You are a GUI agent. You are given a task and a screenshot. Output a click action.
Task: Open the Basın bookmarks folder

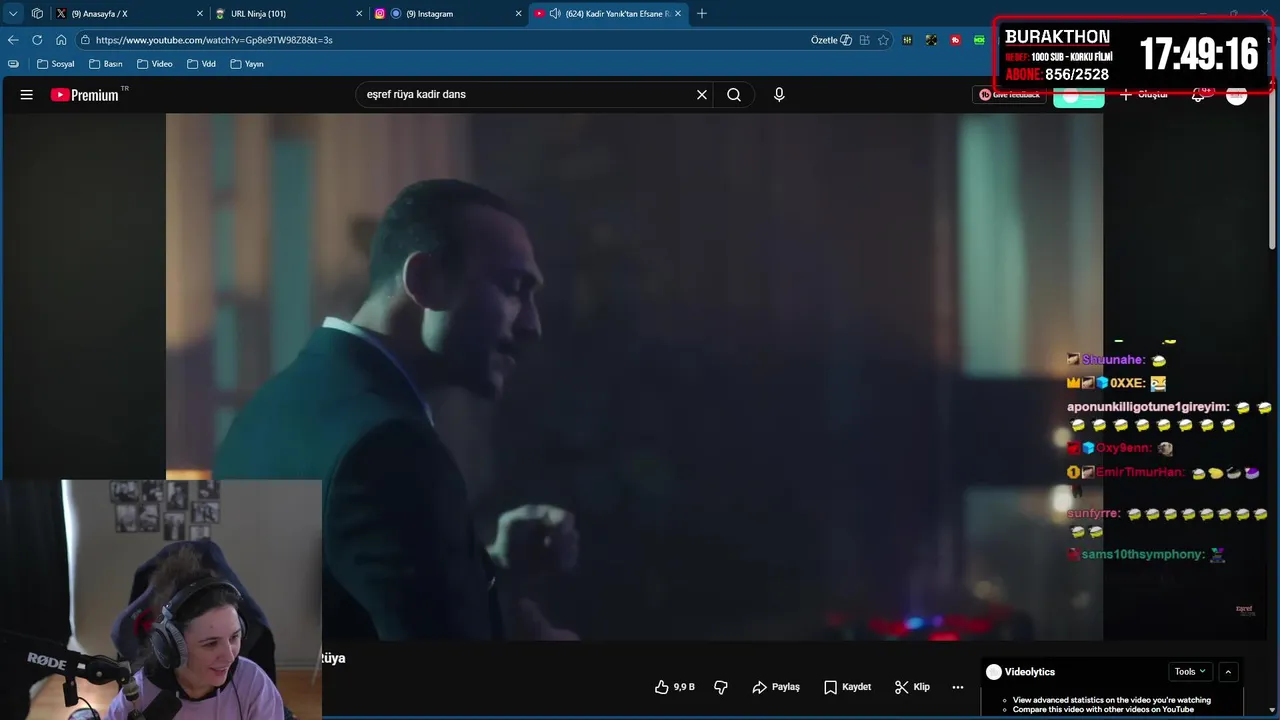pyautogui.click(x=106, y=64)
